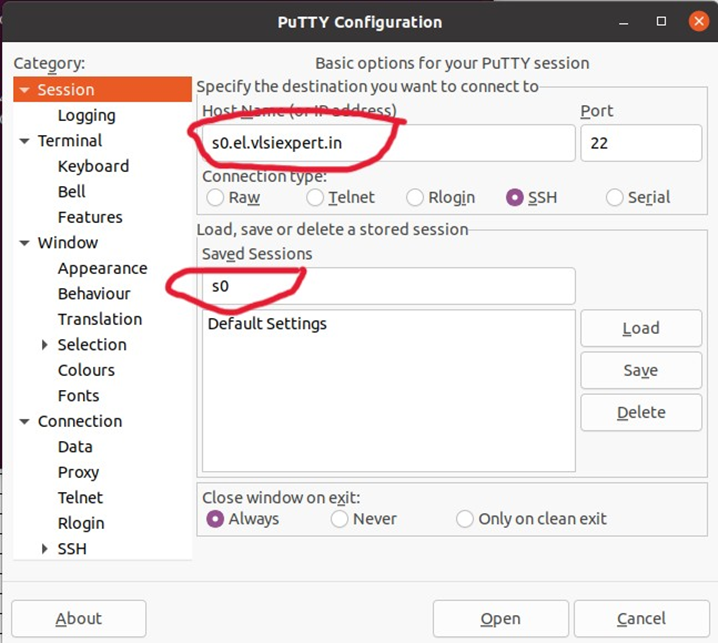
Task: Open Behaviour settings
Action: 94,294
